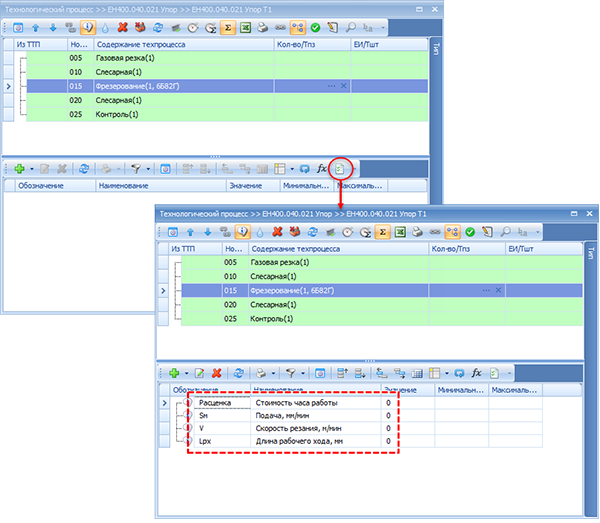600x523 pixels.
Task: Open the filter dropdown arrow in the front window
Action: pos(303,373)
